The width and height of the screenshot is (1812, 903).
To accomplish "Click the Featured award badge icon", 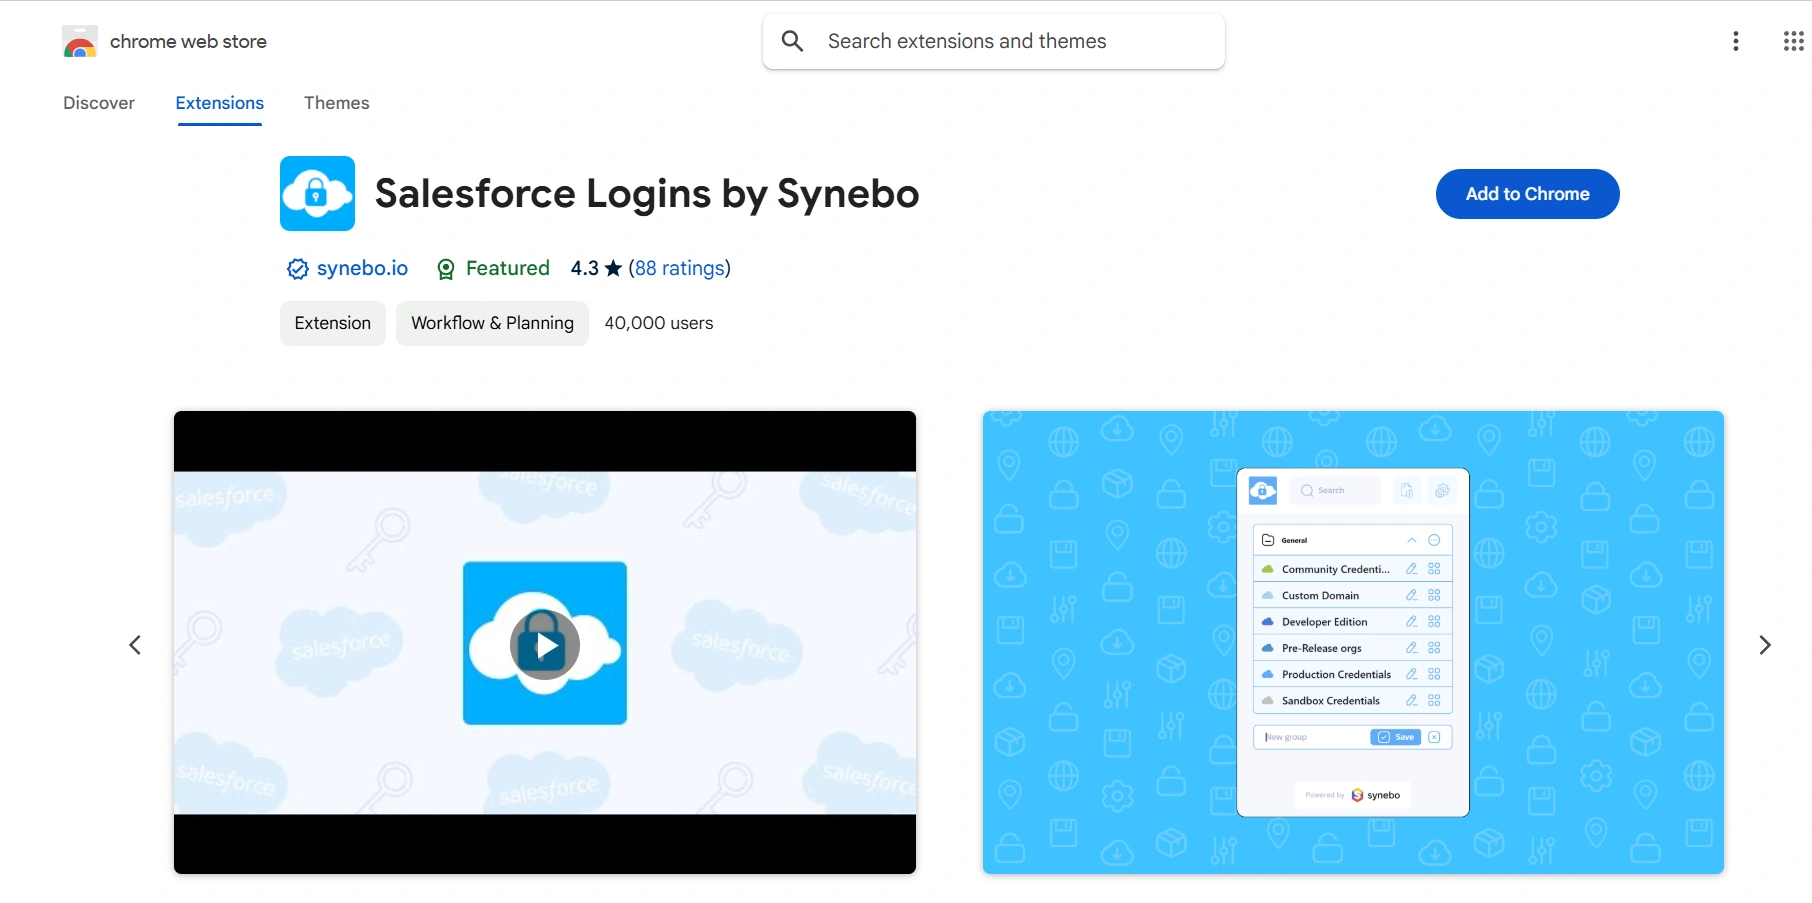I will pos(446,268).
